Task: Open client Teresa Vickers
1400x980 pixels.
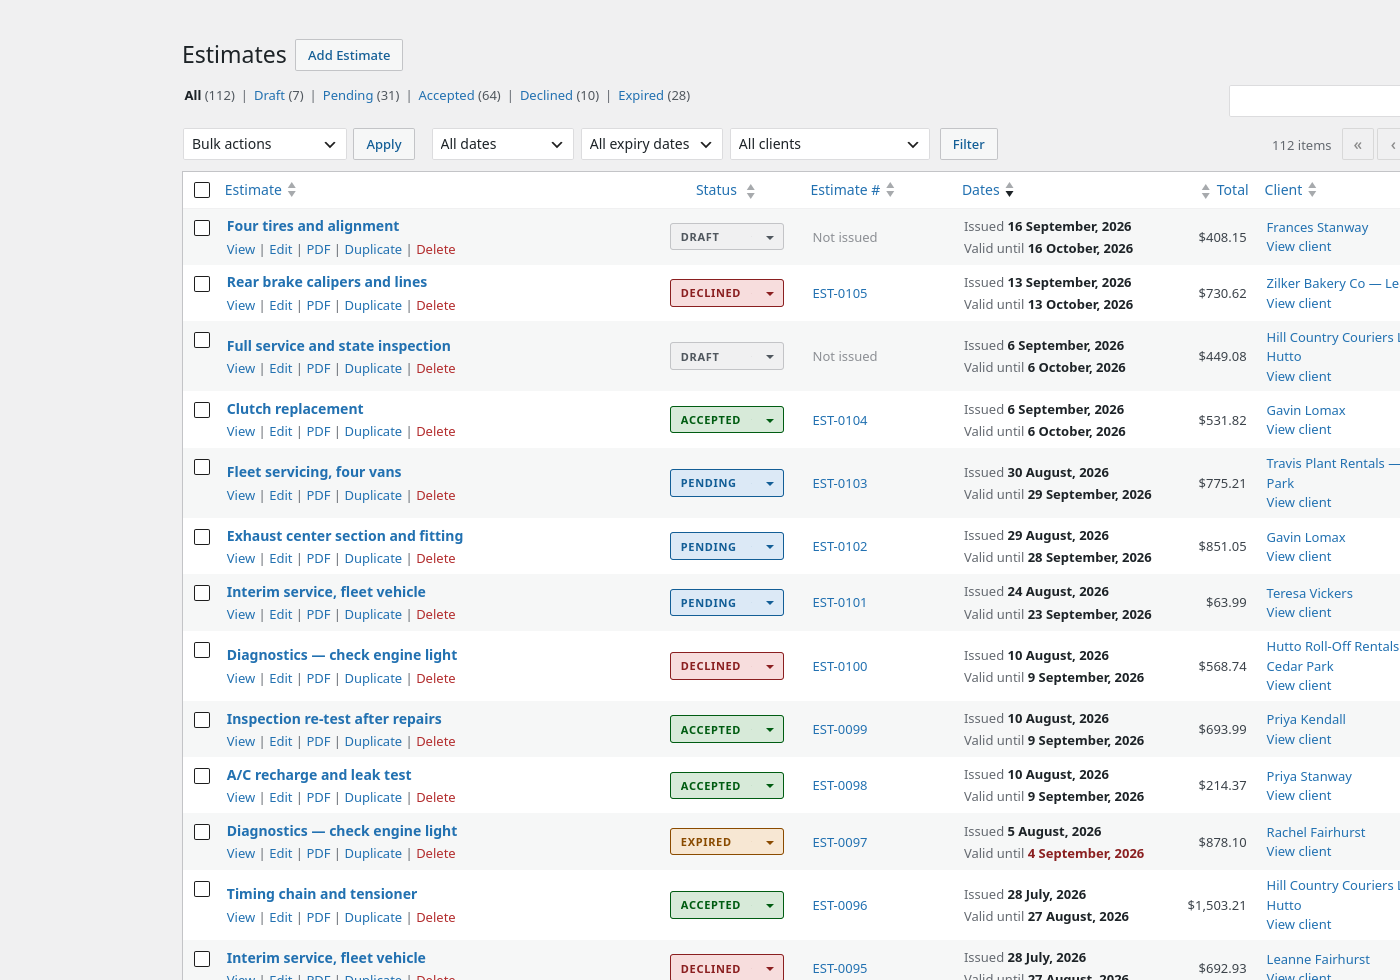Action: pyautogui.click(x=1309, y=594)
